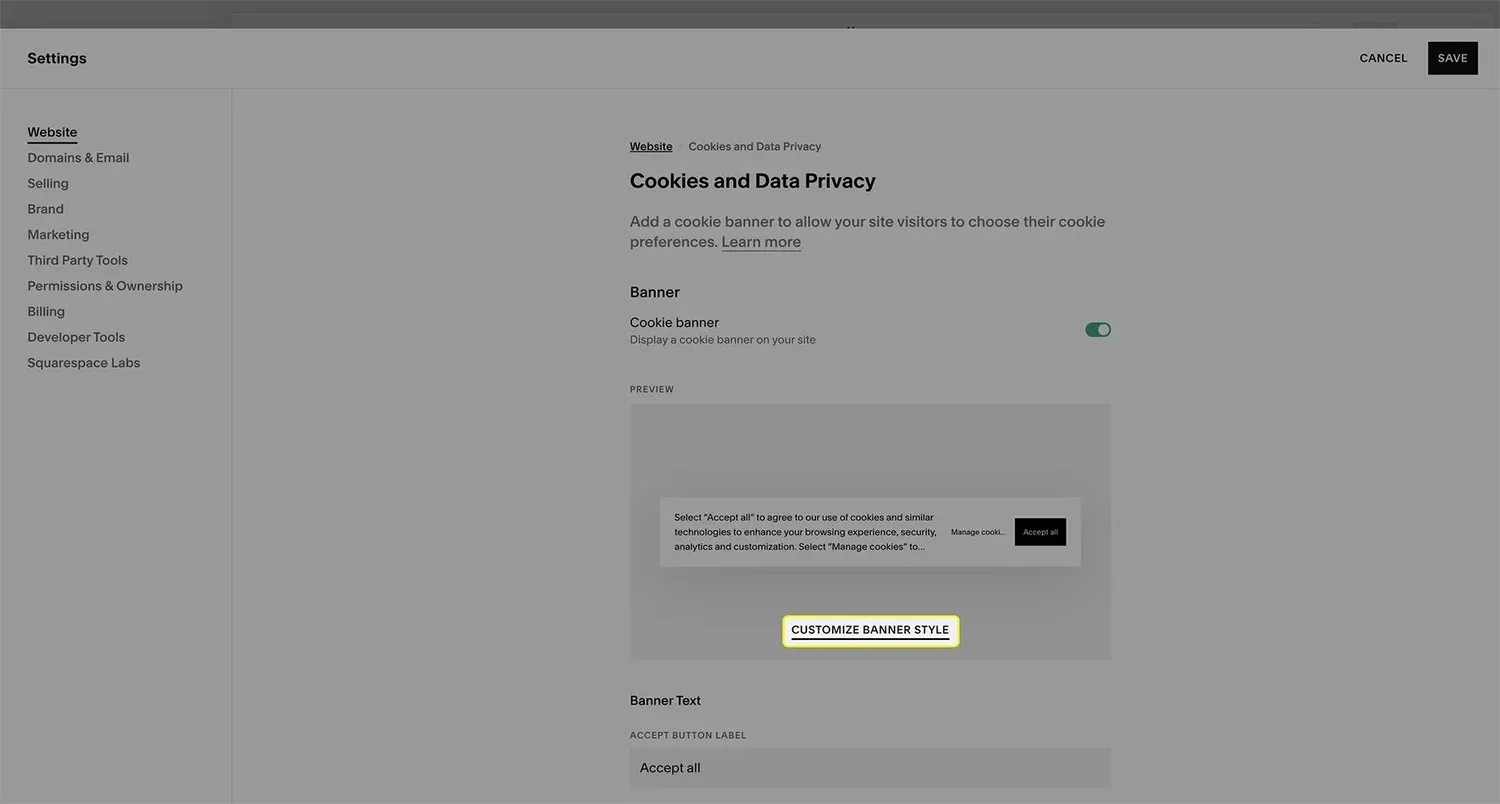Click the Banner Text section heading

(x=665, y=701)
